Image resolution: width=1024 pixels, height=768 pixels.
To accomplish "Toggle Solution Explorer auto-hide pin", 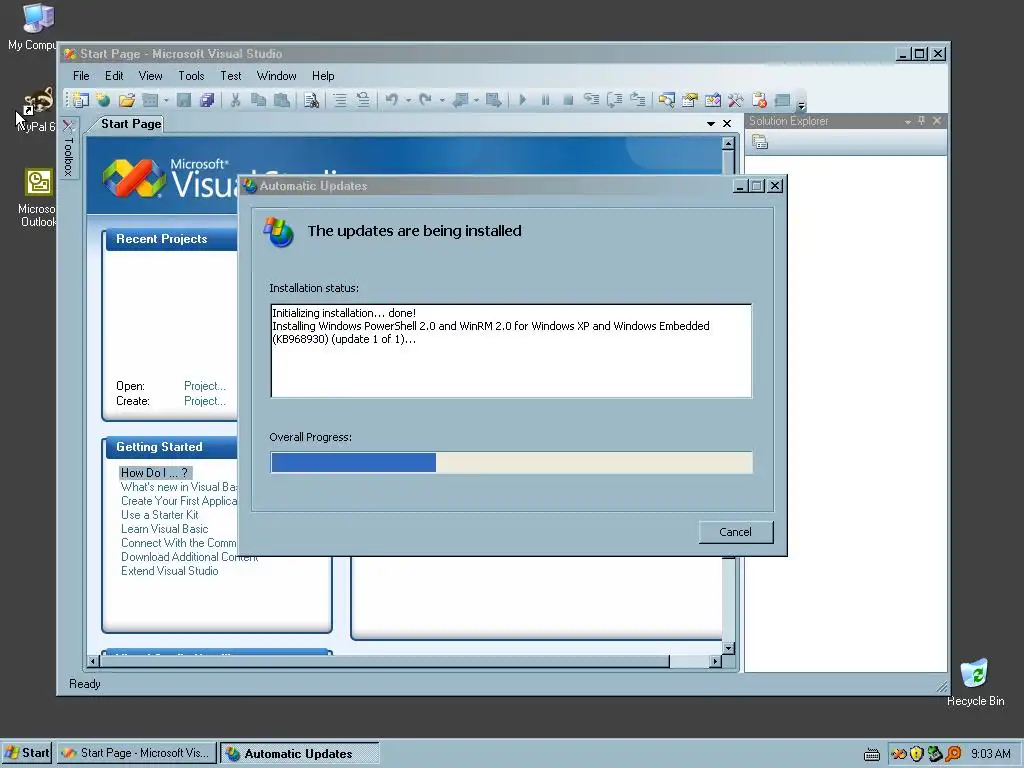I will 921,121.
